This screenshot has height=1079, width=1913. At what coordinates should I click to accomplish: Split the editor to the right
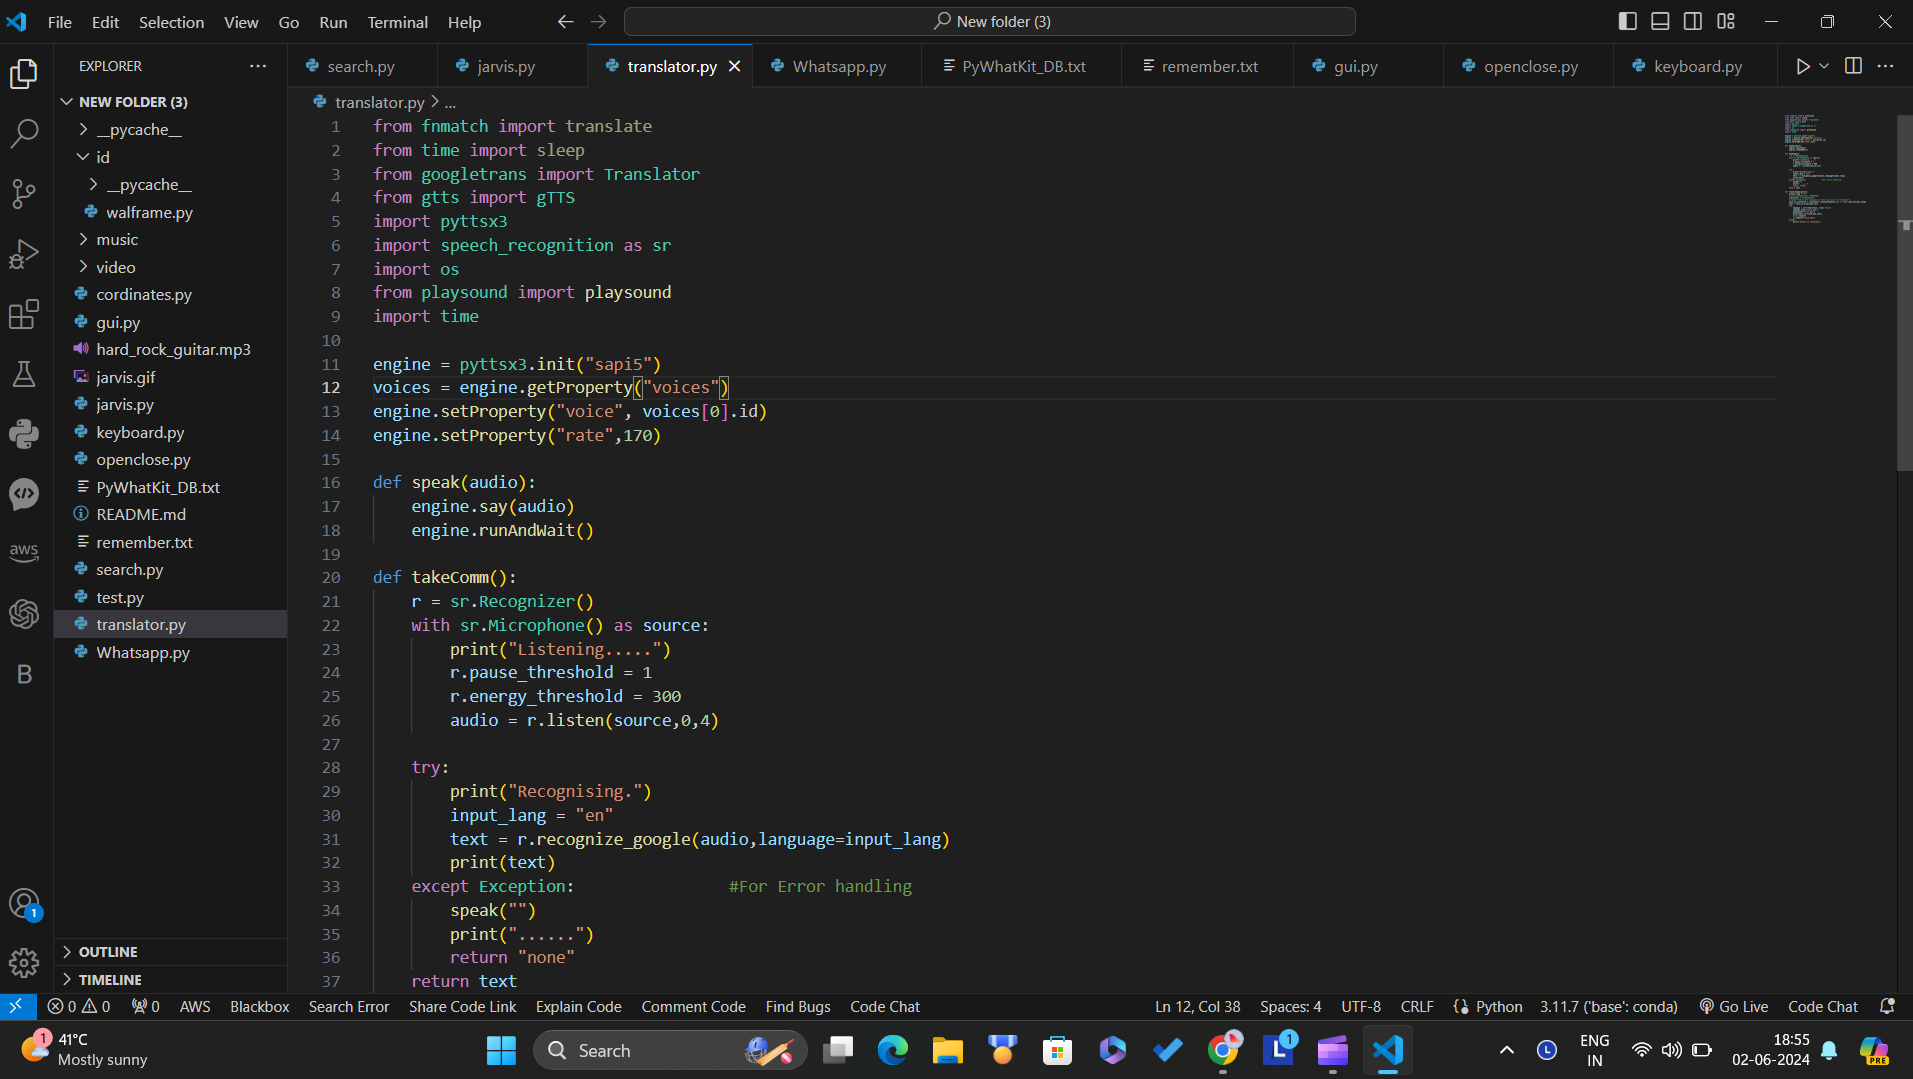1853,66
